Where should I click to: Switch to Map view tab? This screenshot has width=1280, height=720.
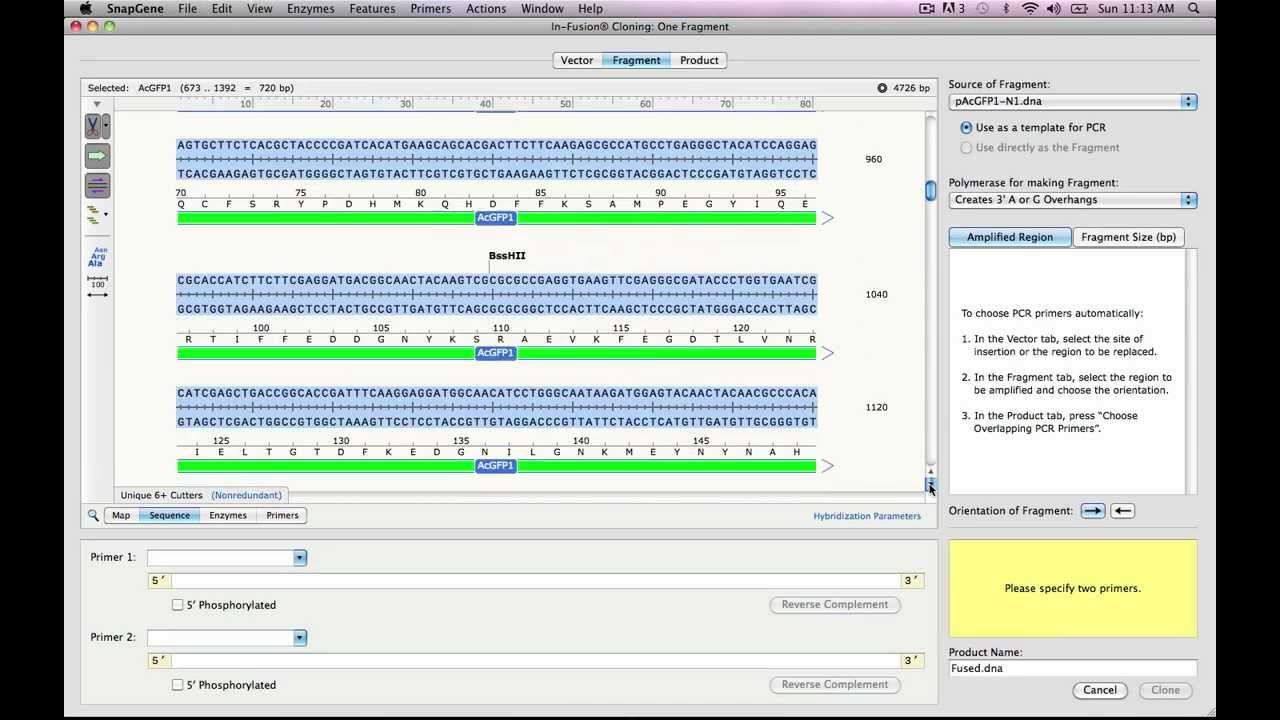[121, 515]
